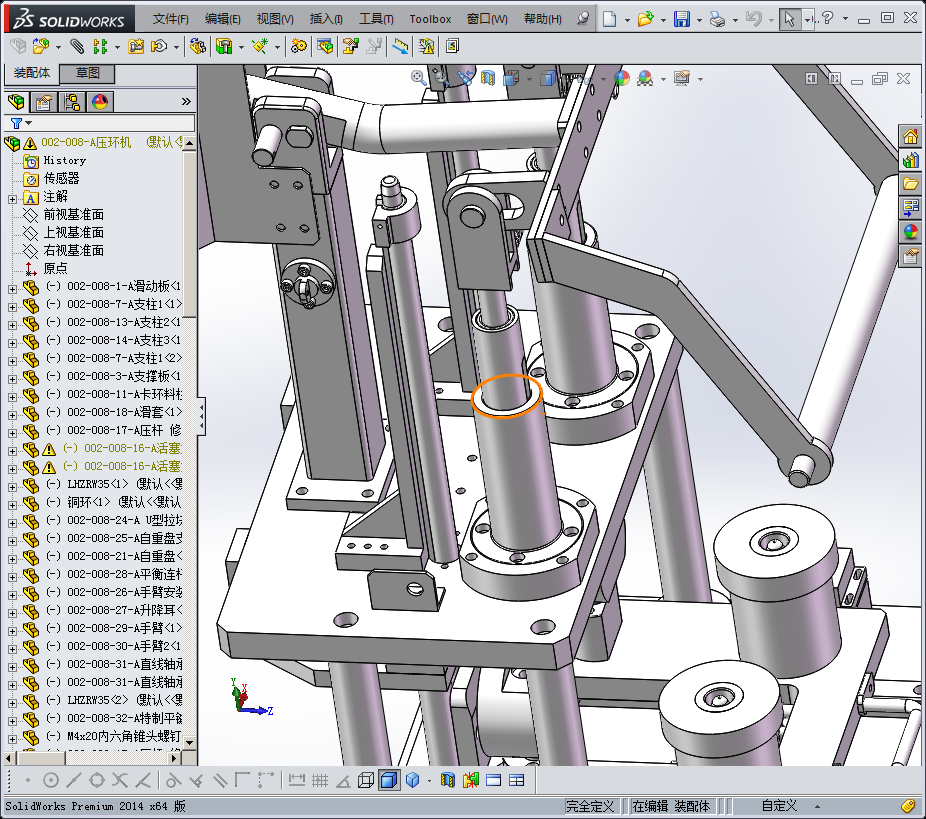Open the 工具(T) menu
This screenshot has width=926, height=819.
(376, 19)
